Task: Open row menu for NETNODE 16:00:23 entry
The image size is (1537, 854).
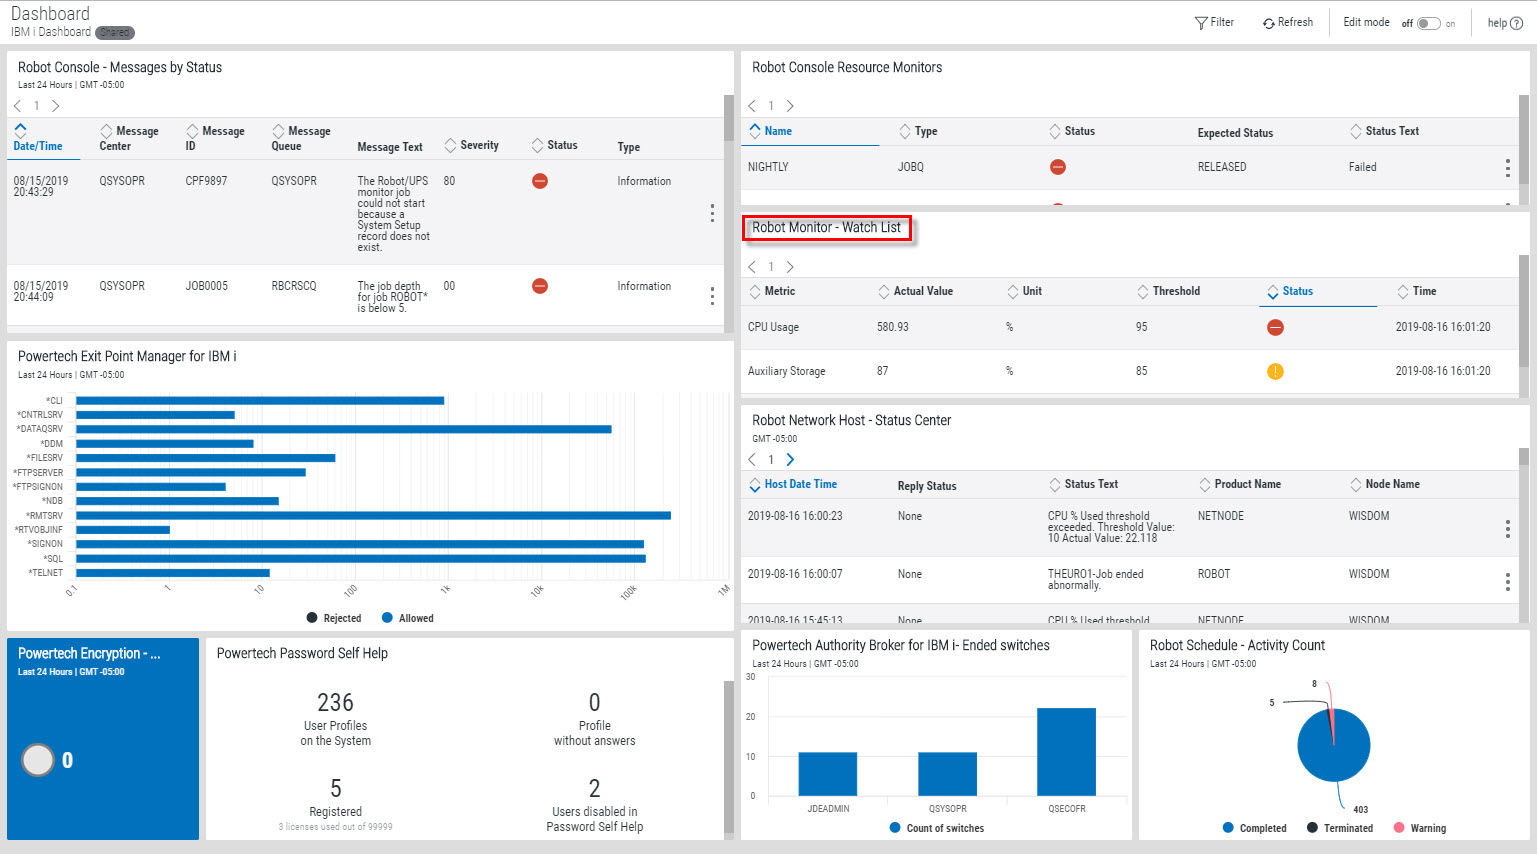Action: tap(1508, 529)
